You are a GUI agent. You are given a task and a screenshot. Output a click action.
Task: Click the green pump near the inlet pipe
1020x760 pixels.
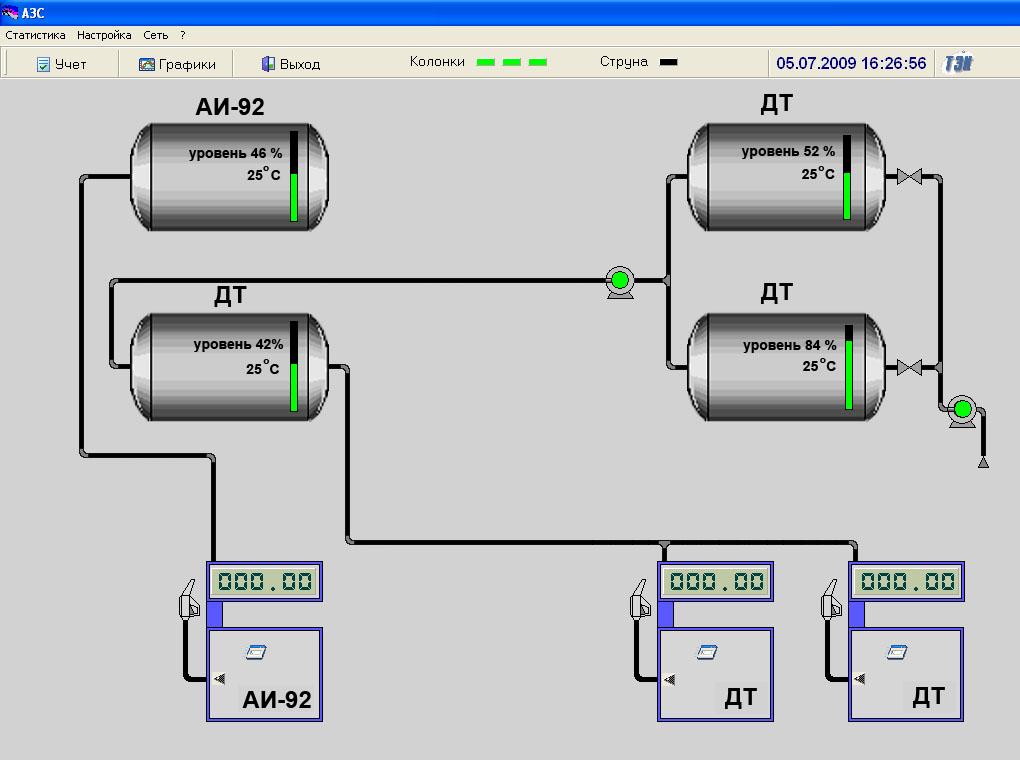coord(962,408)
